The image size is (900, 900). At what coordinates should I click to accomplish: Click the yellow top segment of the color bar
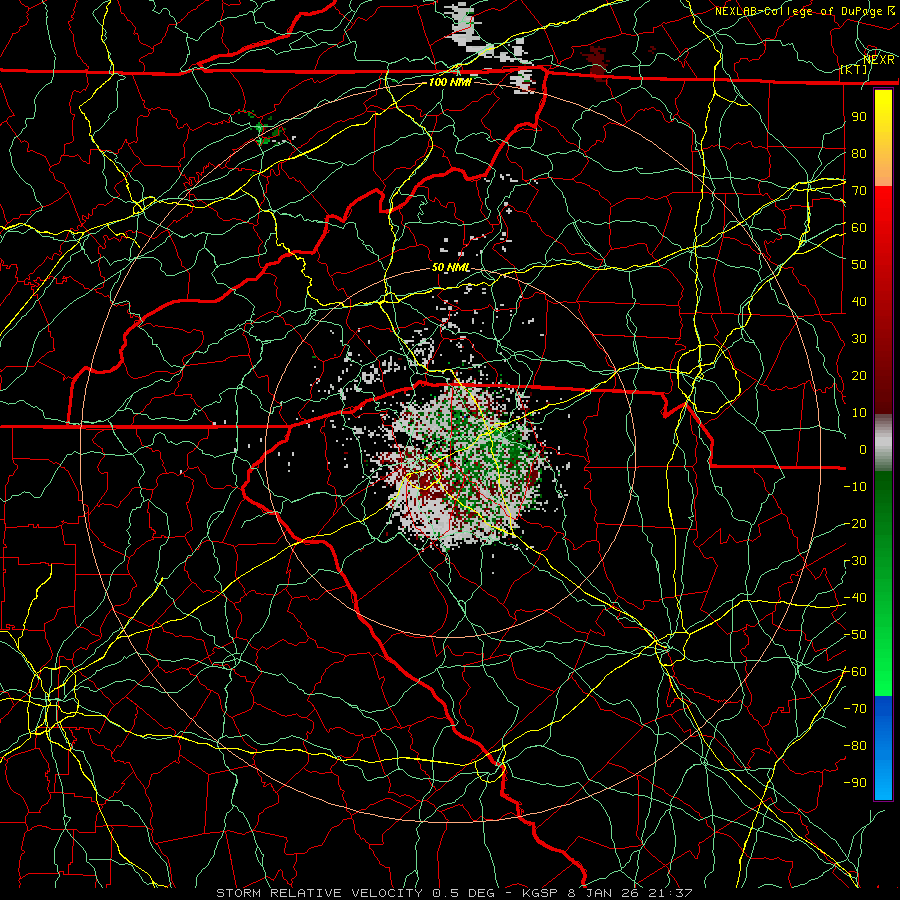click(x=883, y=138)
